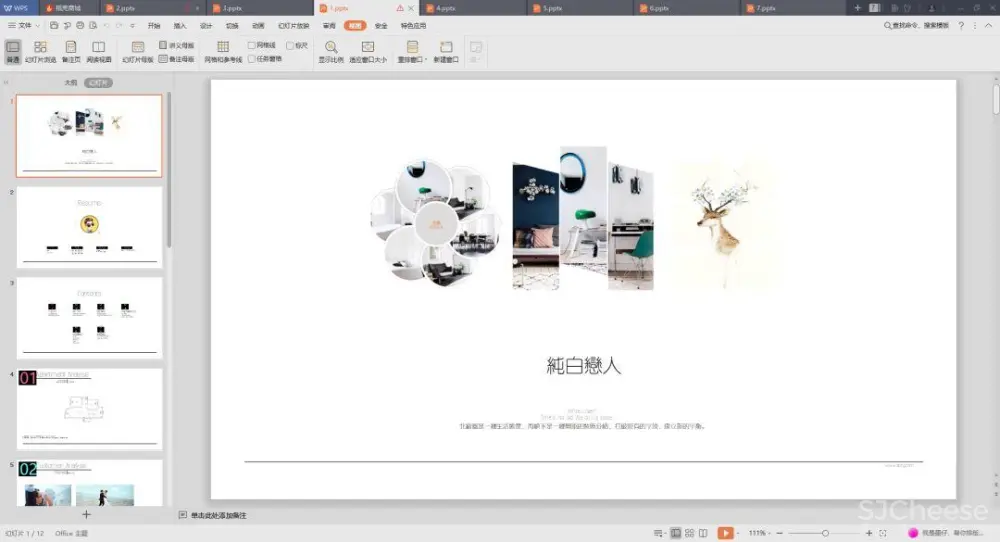Open the 111% zoom level dropdown
1000x542 pixels.
pos(759,532)
